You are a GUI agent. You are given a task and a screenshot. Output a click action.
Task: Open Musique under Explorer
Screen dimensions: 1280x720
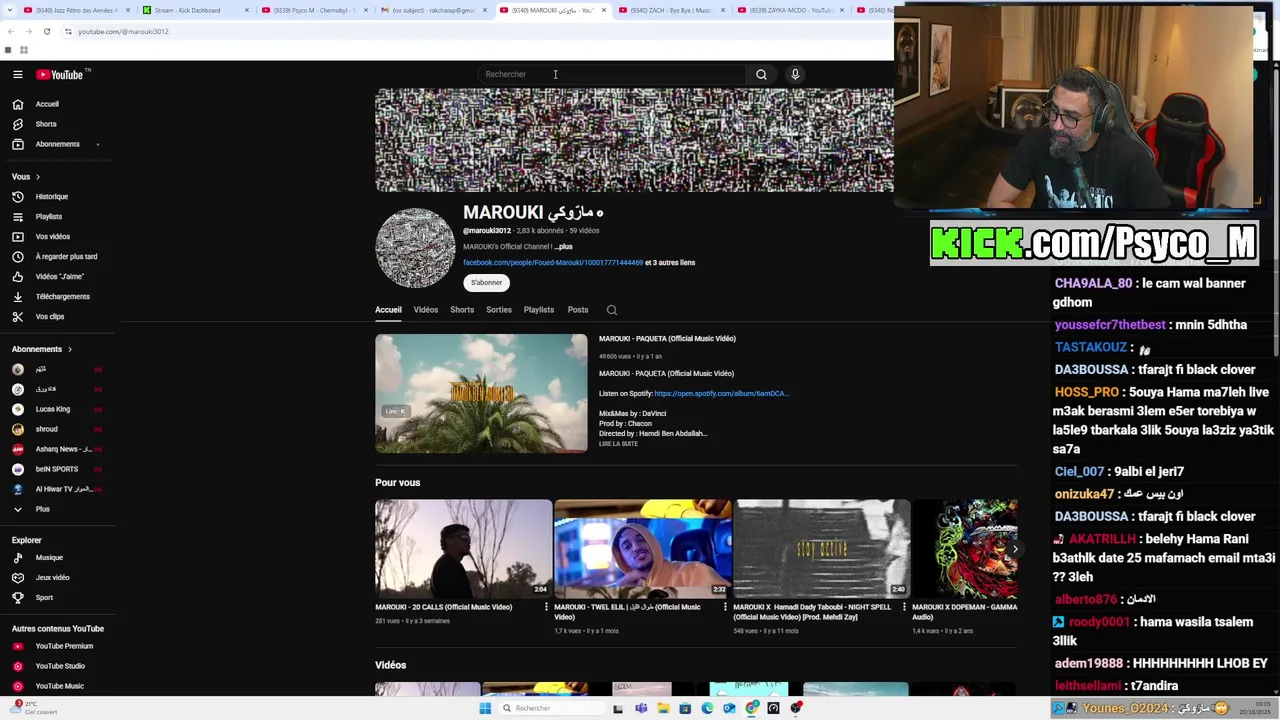(x=49, y=558)
